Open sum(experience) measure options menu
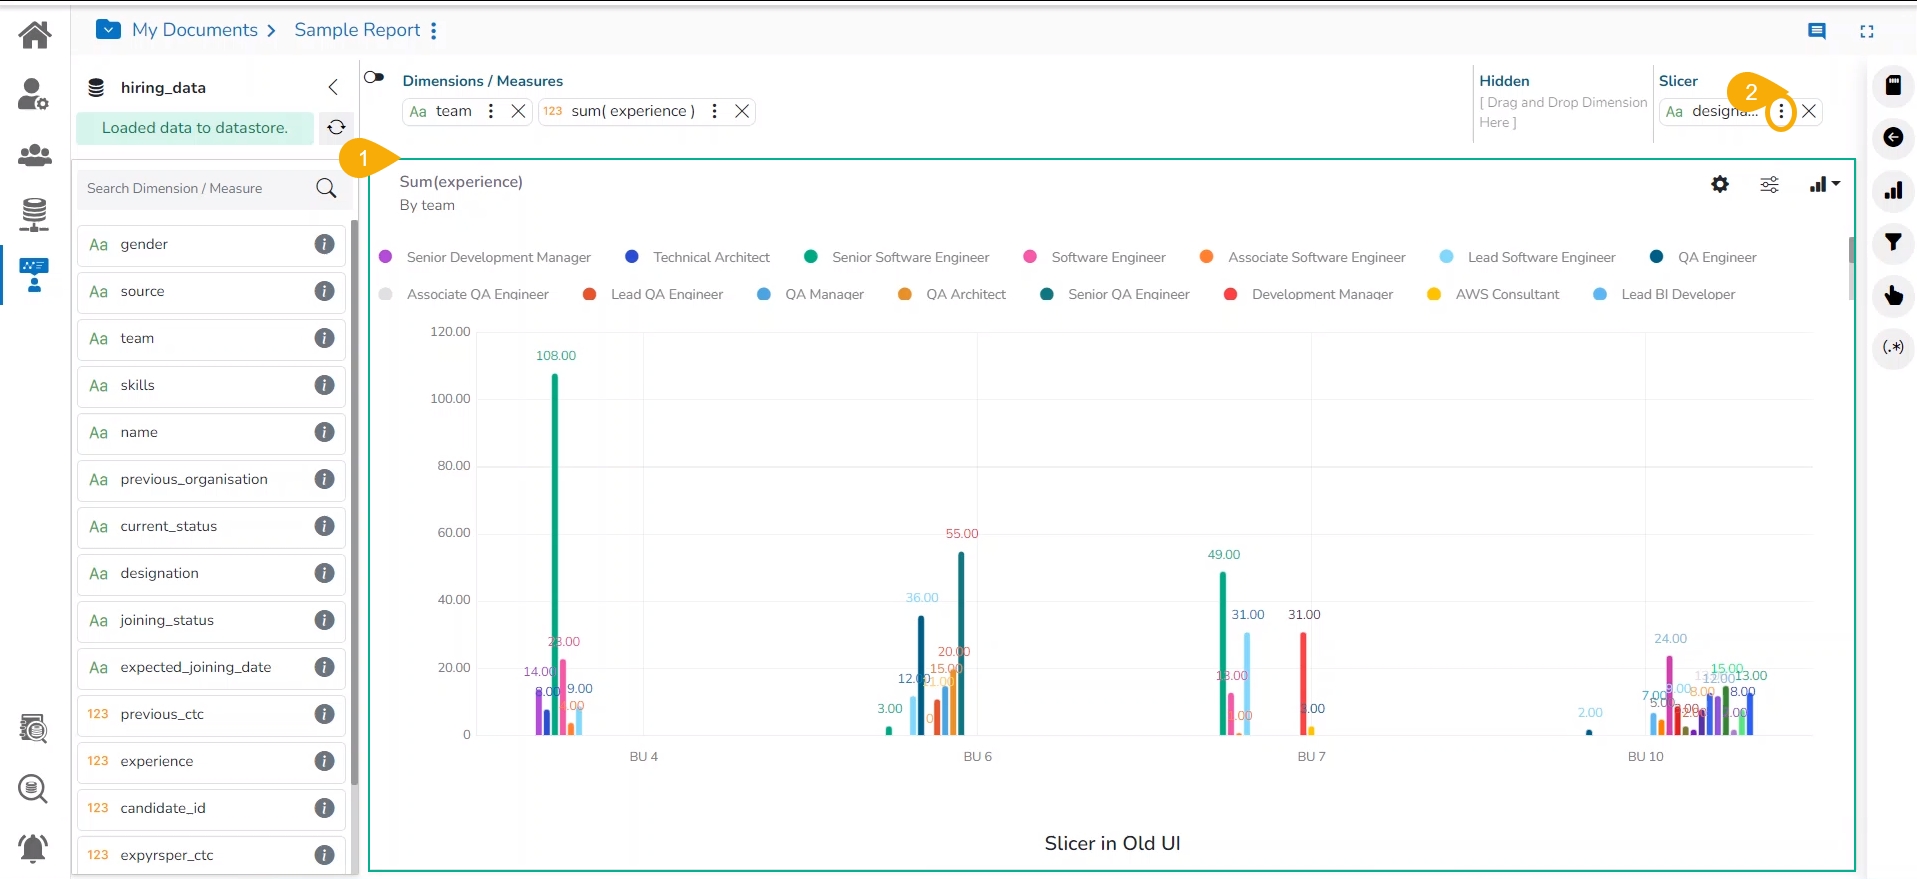Screen dimensions: 1917x879 coord(714,111)
